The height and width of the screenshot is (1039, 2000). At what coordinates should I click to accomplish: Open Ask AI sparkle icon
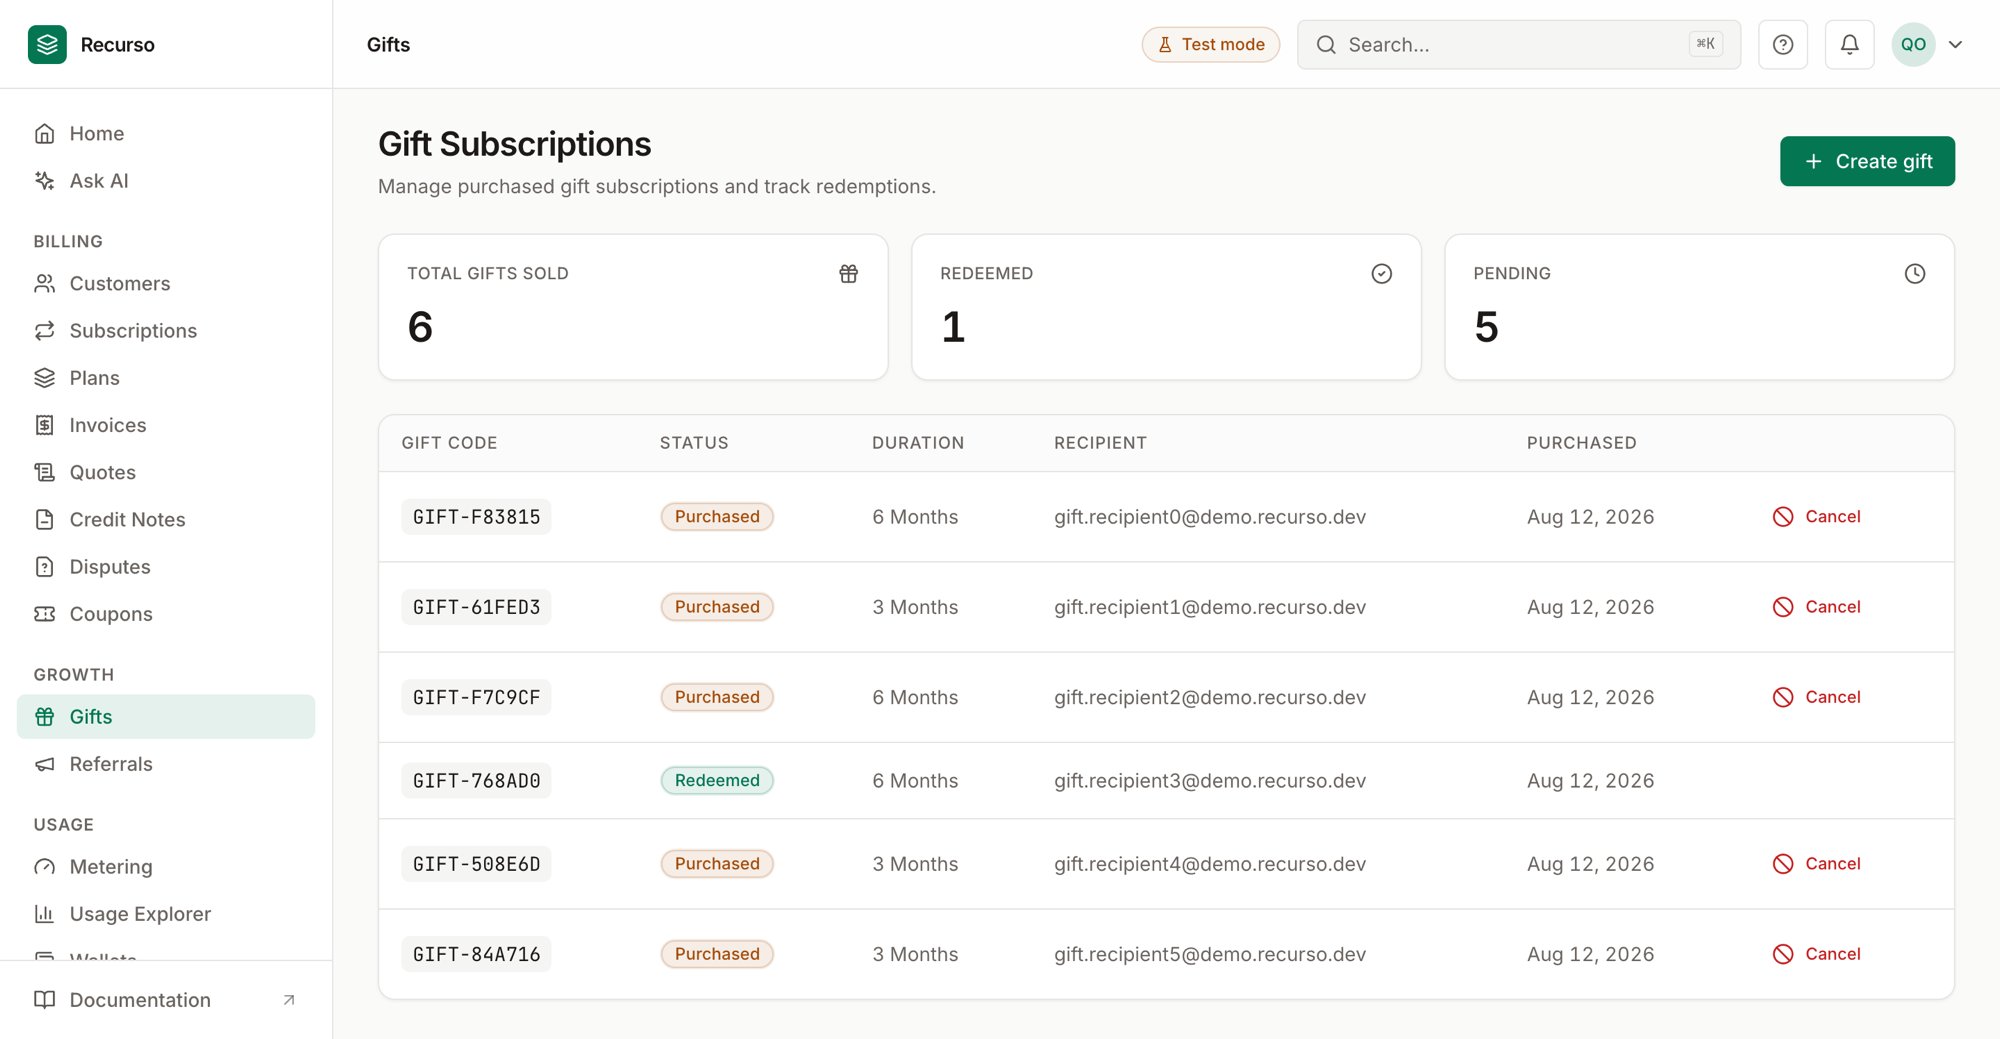point(44,181)
